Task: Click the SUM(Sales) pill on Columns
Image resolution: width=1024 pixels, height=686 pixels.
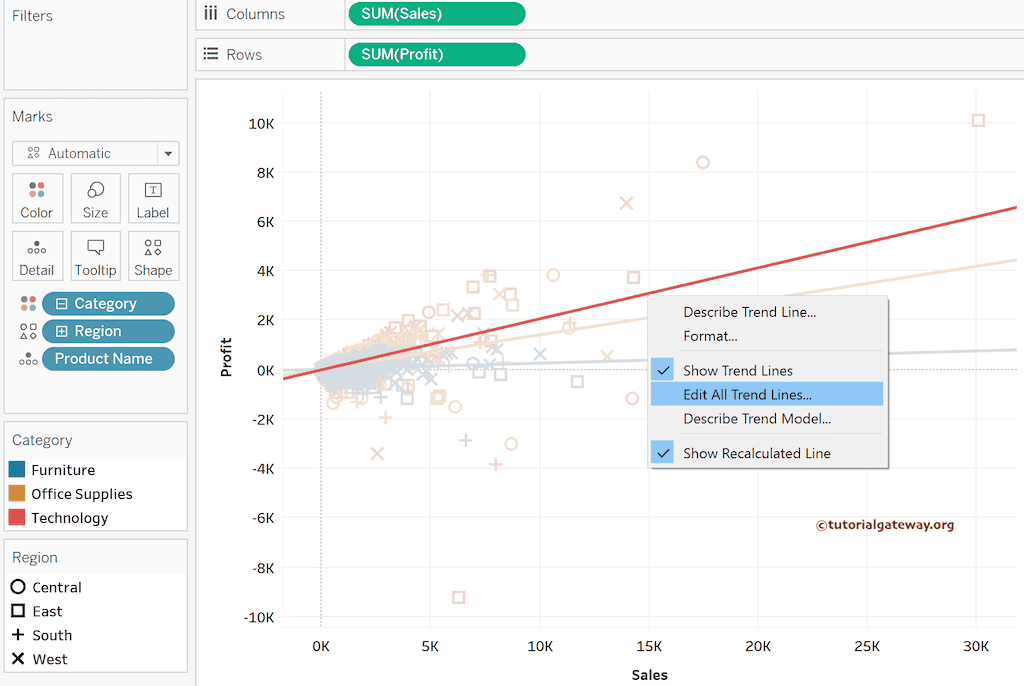Action: tap(436, 14)
